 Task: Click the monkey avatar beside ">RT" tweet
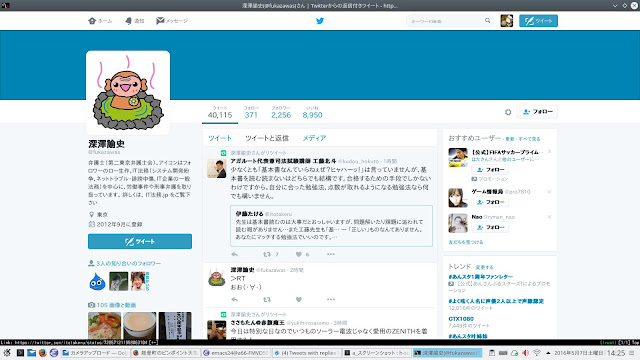click(x=216, y=277)
